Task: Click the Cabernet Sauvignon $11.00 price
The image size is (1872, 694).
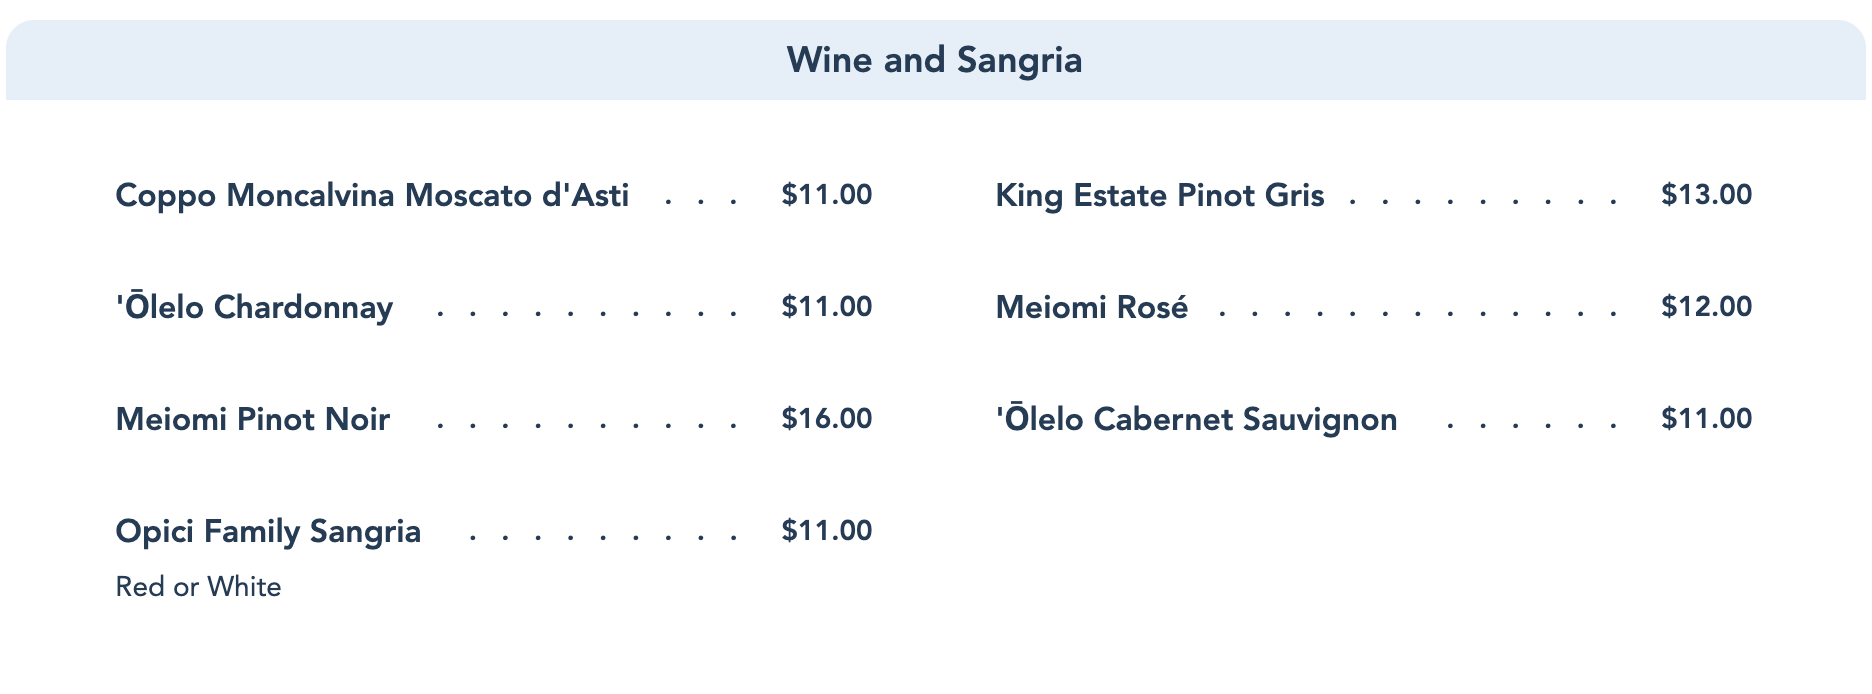Action: tap(1706, 419)
